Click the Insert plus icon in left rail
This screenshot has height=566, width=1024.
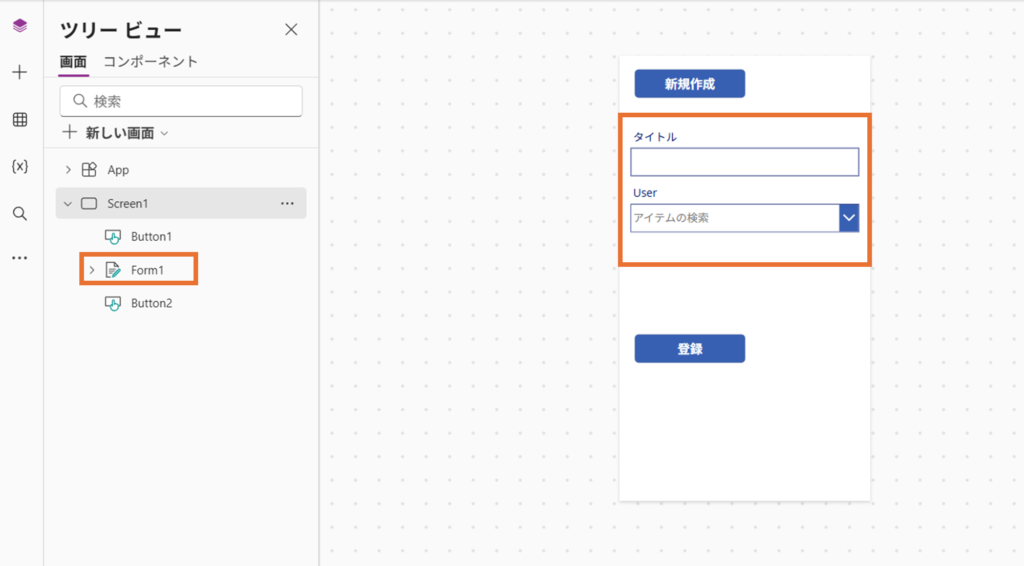[20, 72]
